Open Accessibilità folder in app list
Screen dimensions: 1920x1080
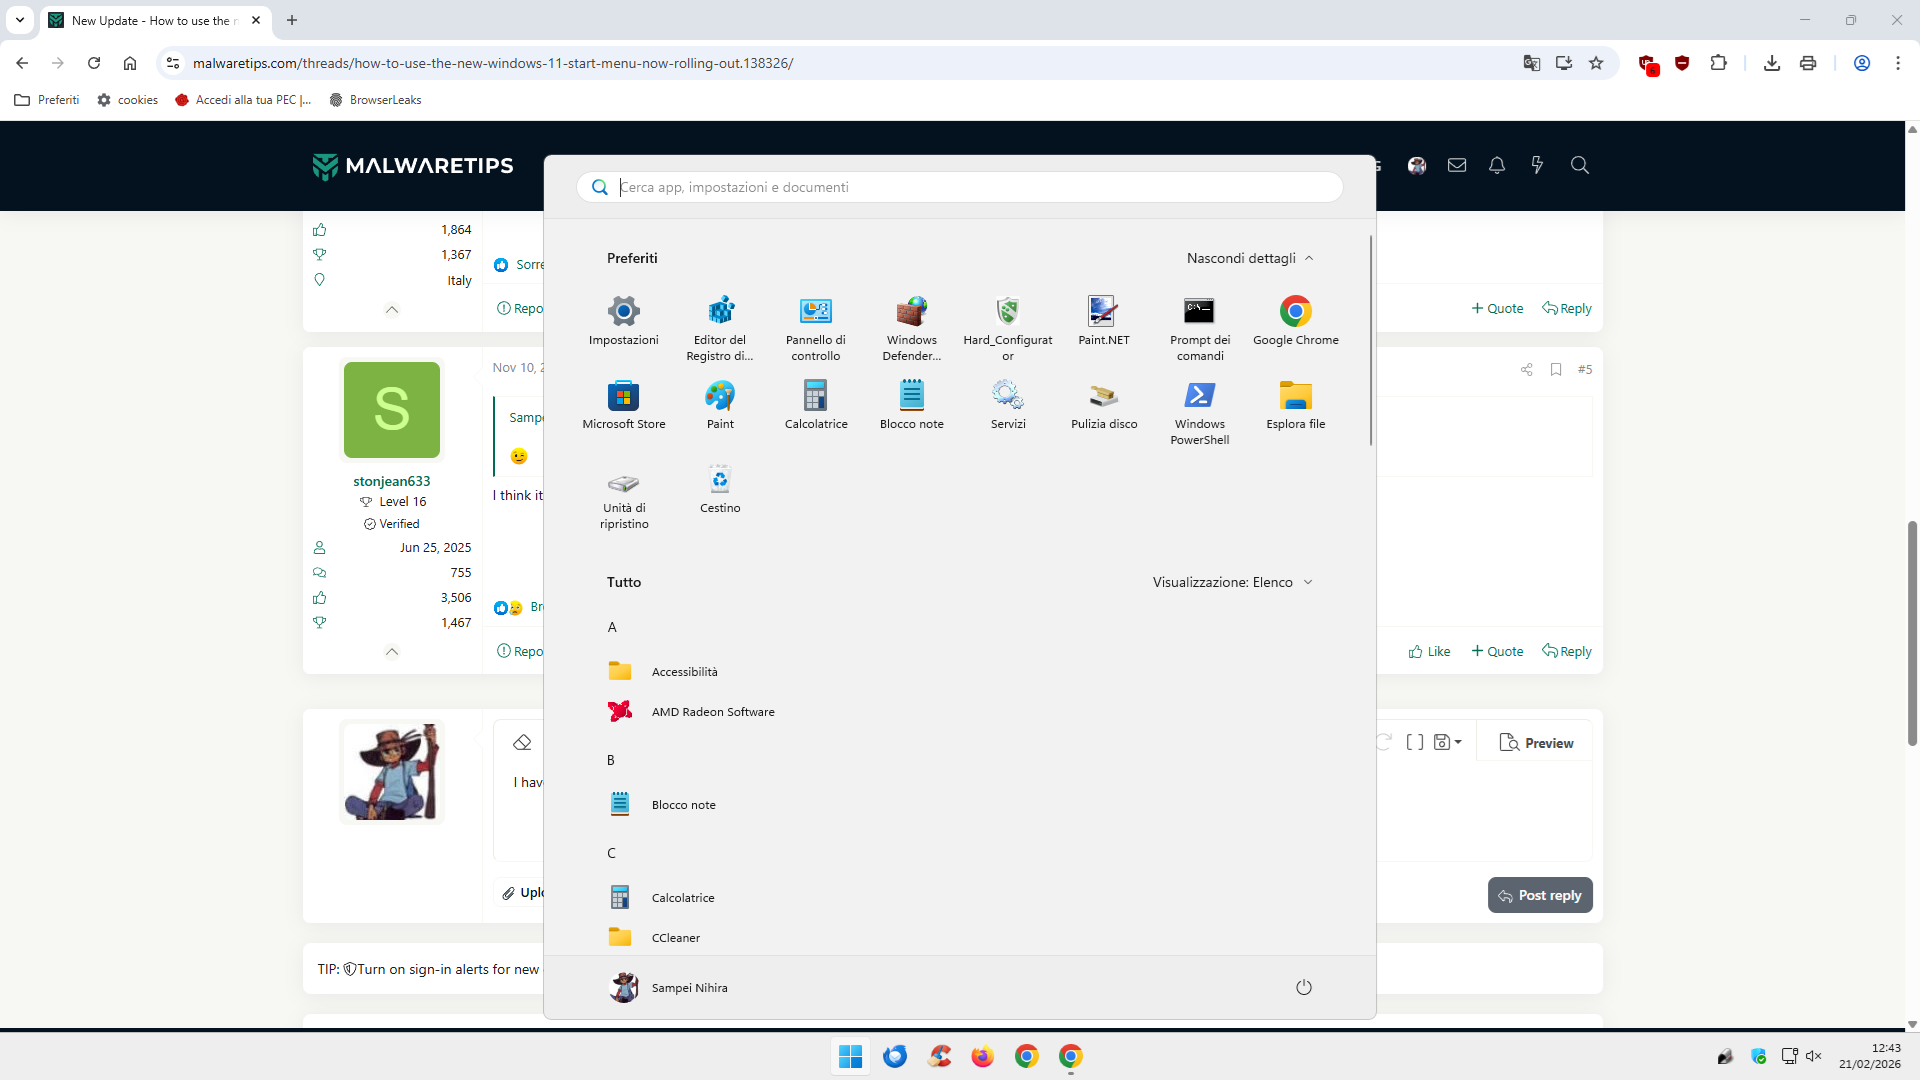(x=684, y=671)
